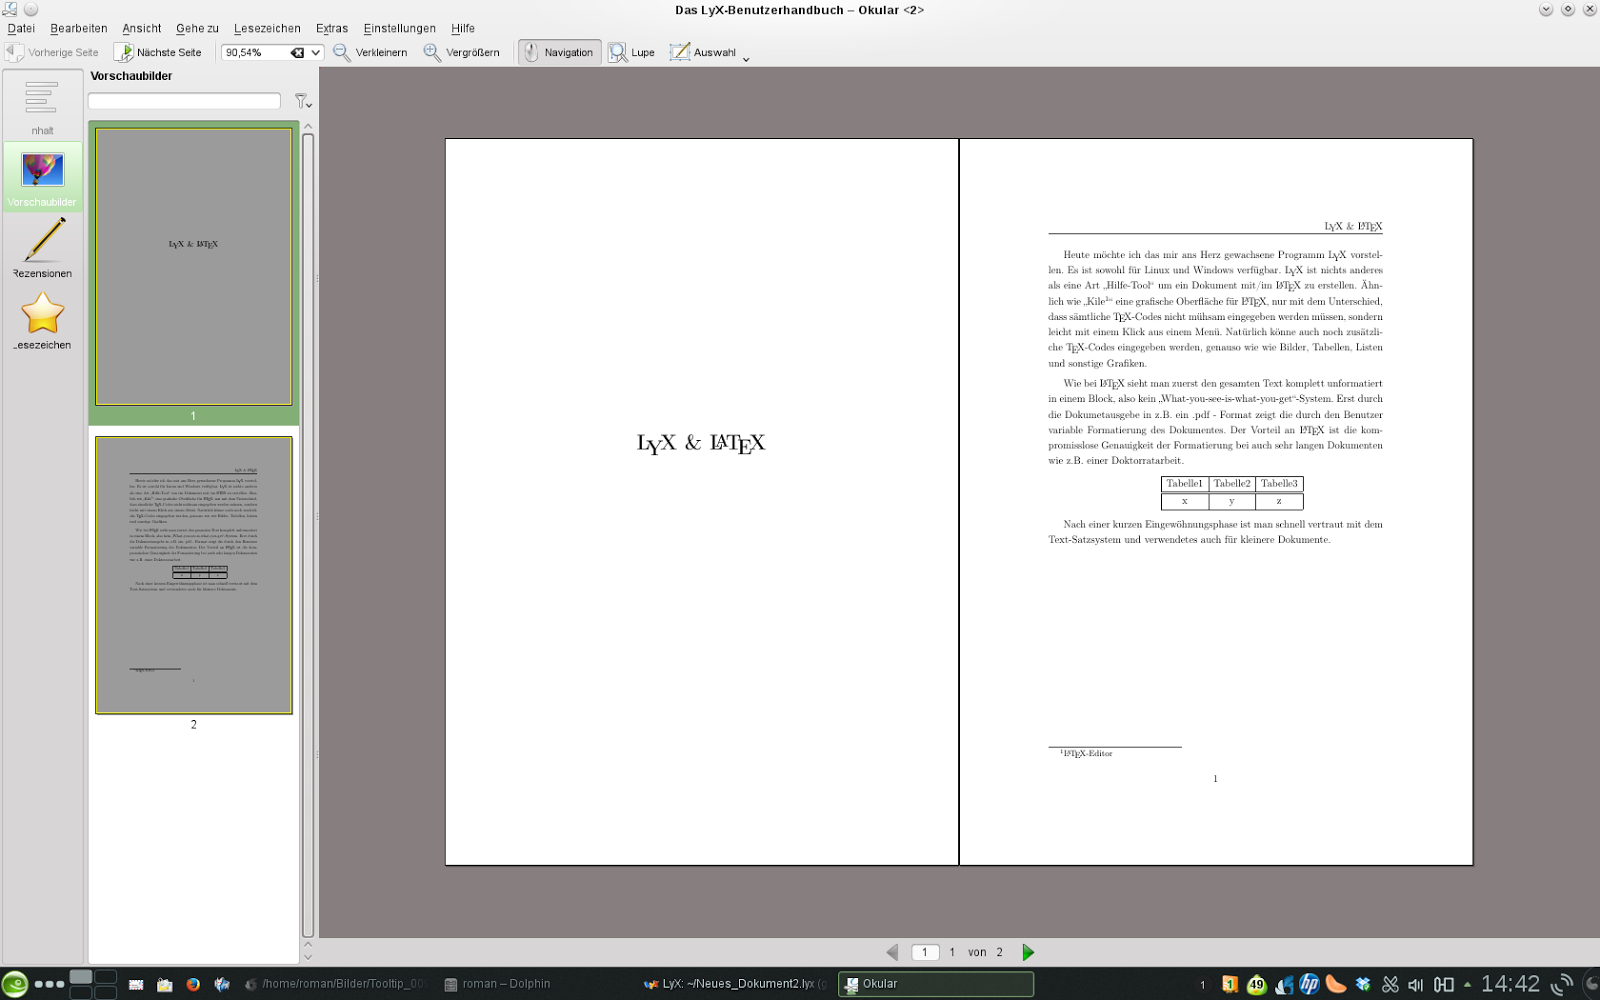
Task: Open the HP tray icon
Action: [x=1309, y=984]
